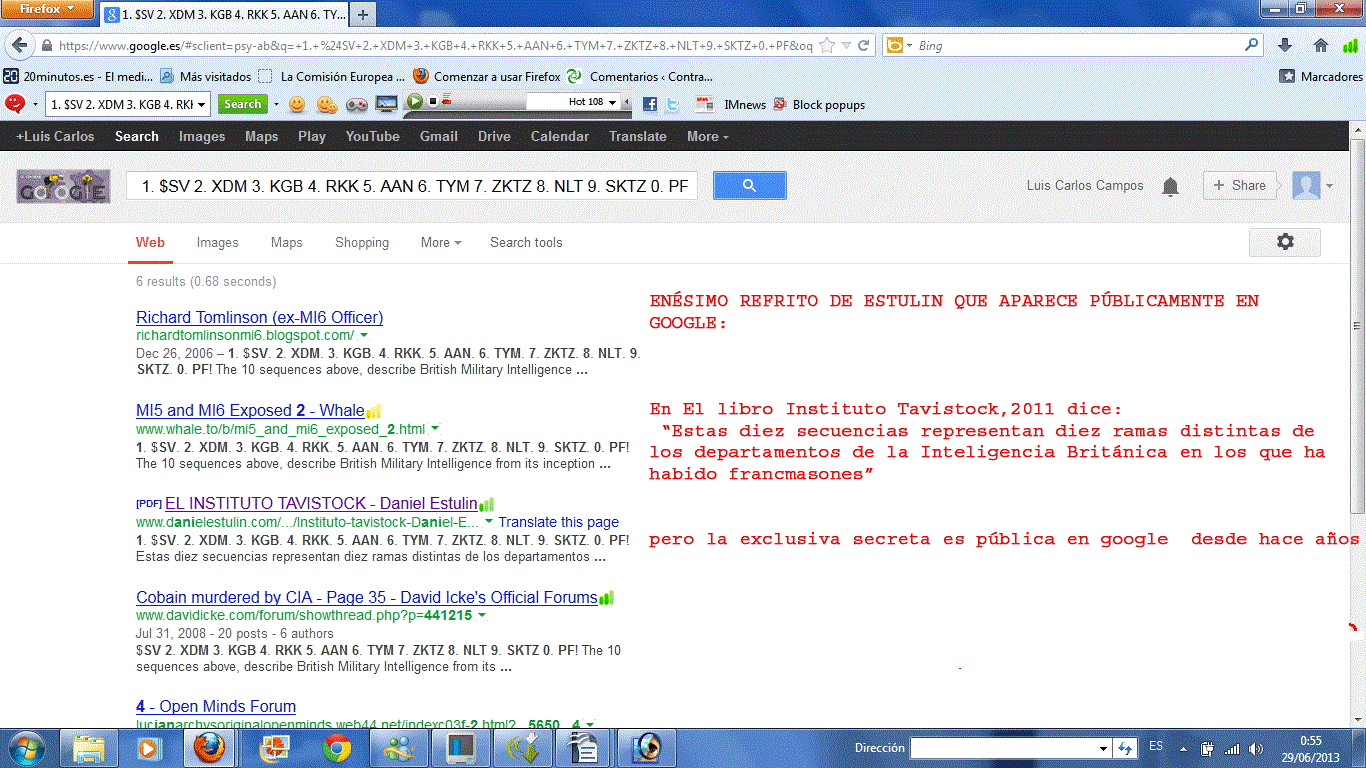The image size is (1366, 768).
Task: Expand the toolbar search box dropdown
Action: pyautogui.click(x=201, y=104)
